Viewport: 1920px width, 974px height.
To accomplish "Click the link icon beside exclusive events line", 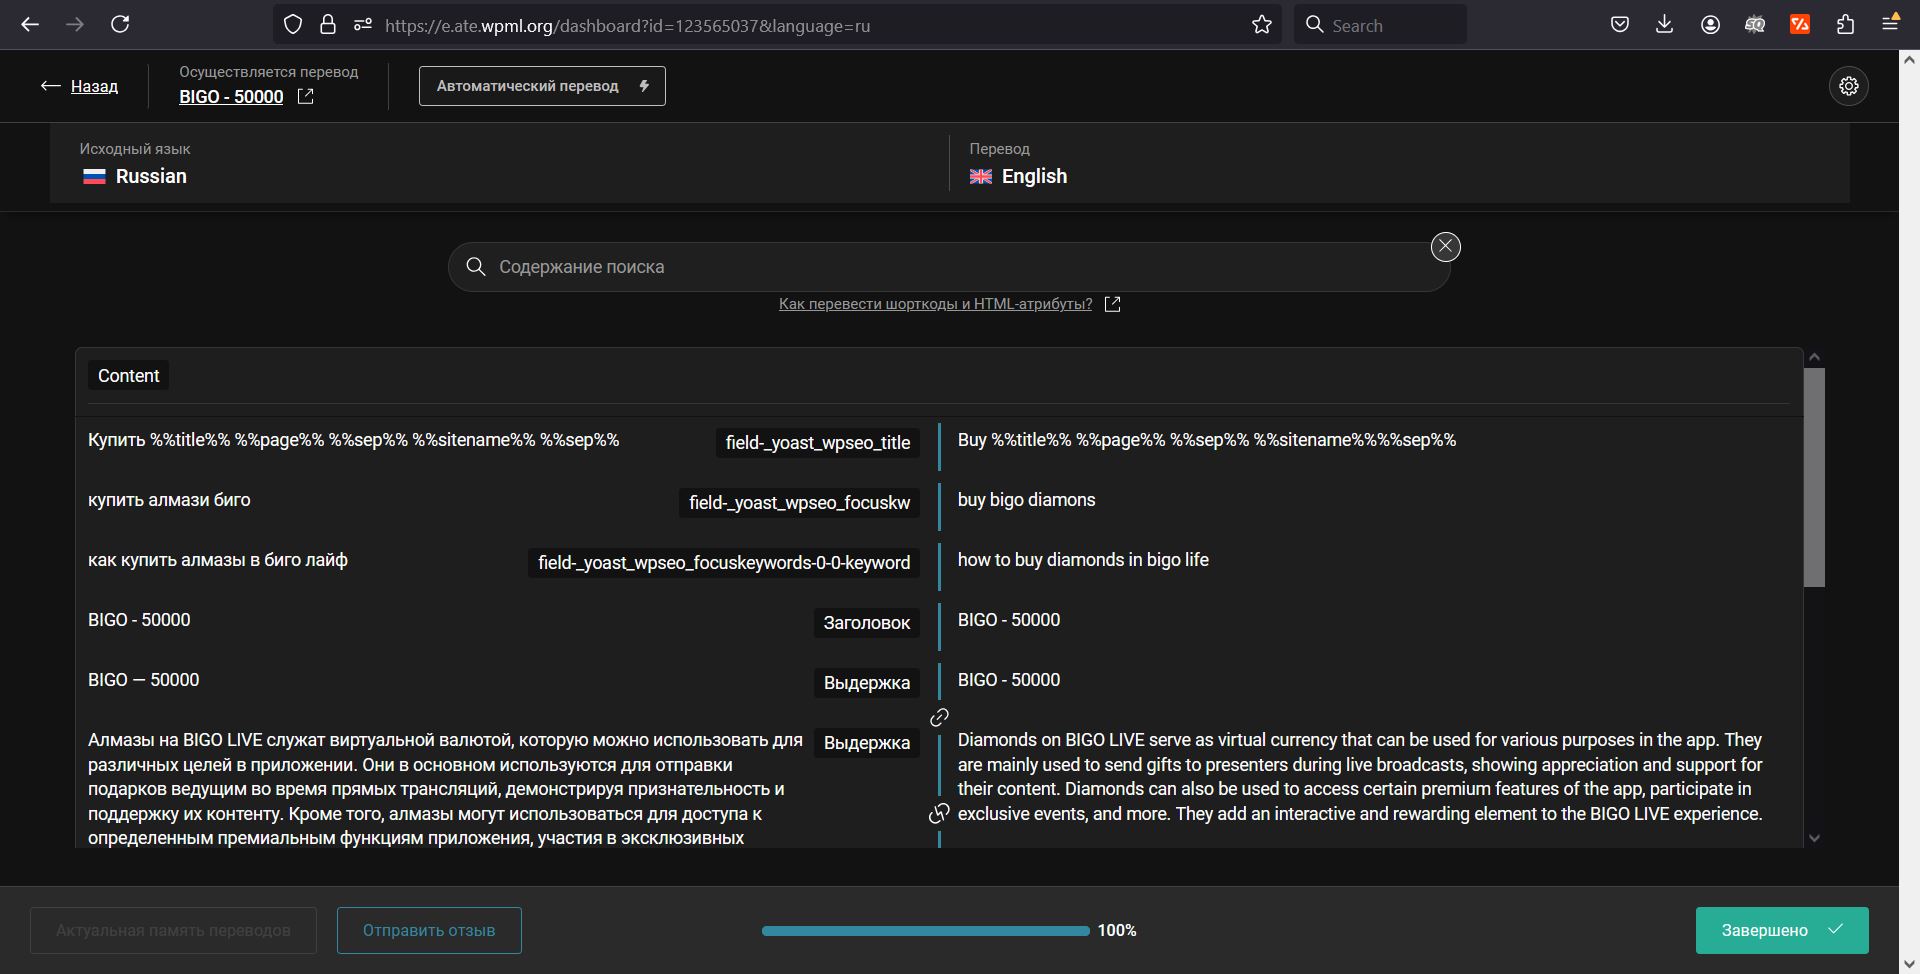I will click(x=939, y=814).
